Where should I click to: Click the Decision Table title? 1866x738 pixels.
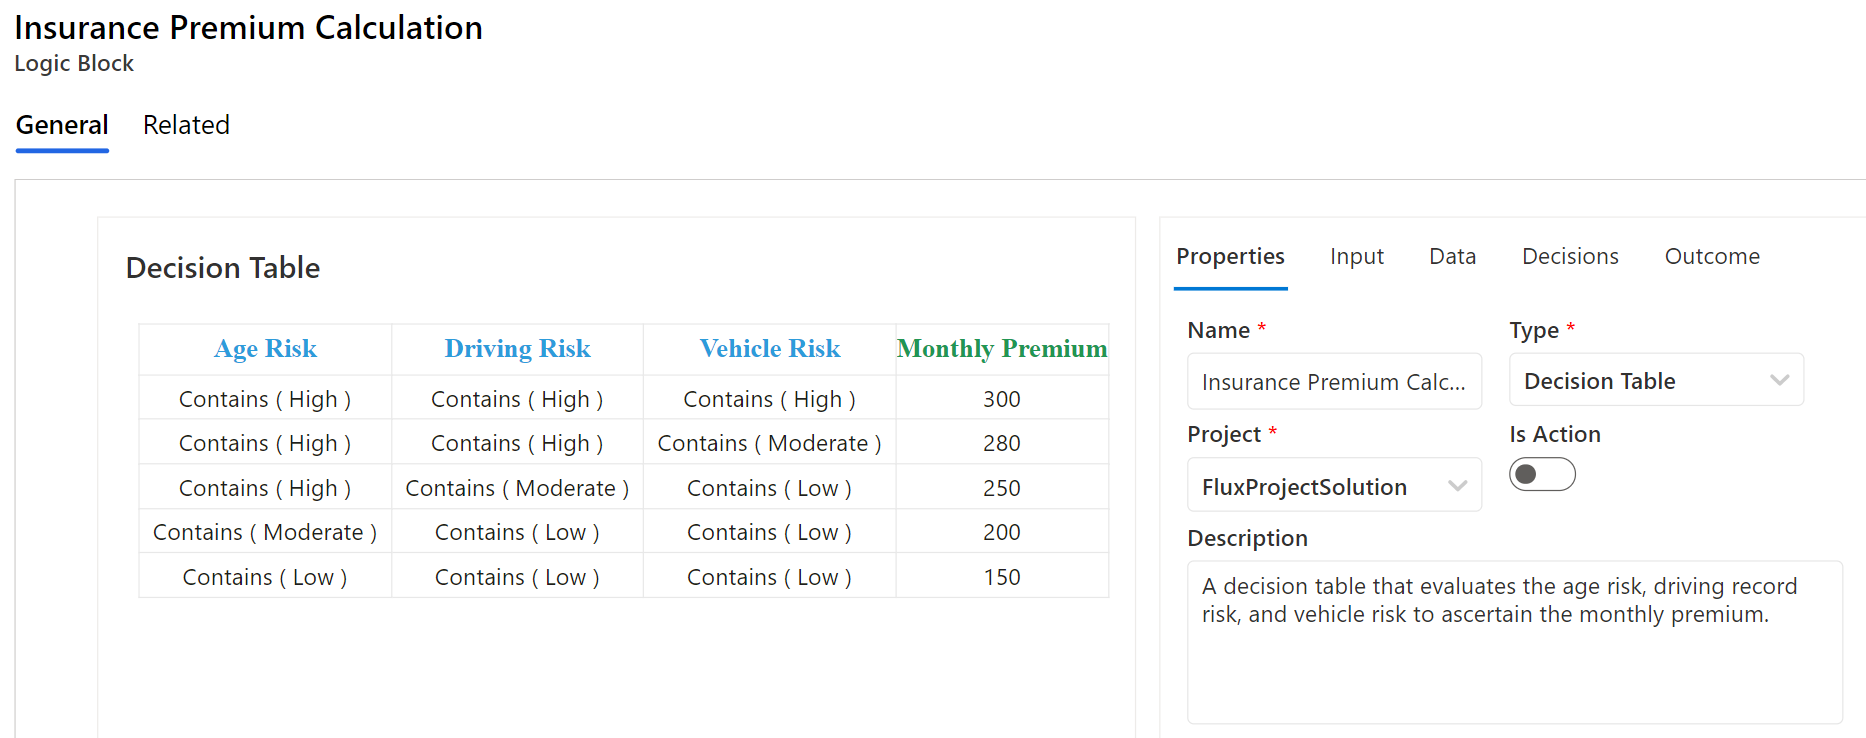[x=222, y=267]
